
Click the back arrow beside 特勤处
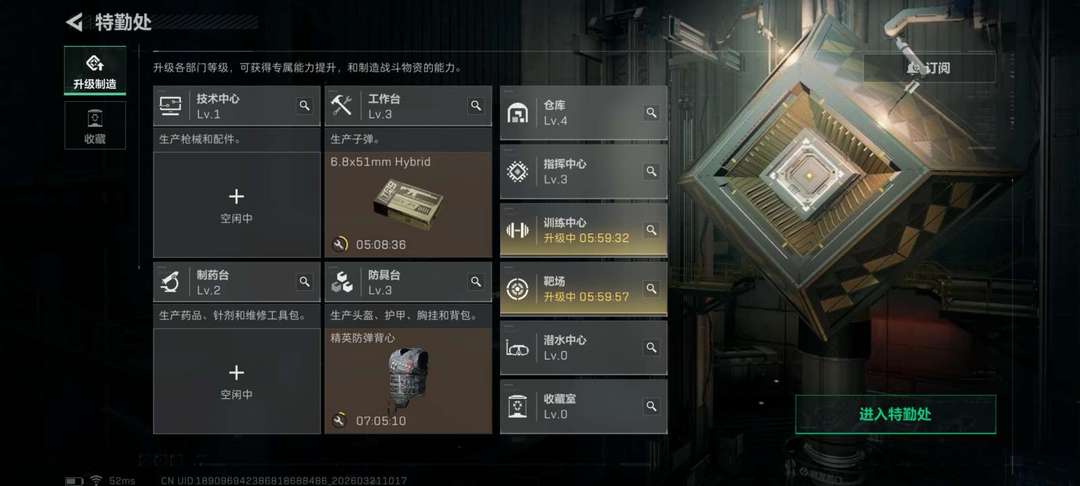(74, 22)
